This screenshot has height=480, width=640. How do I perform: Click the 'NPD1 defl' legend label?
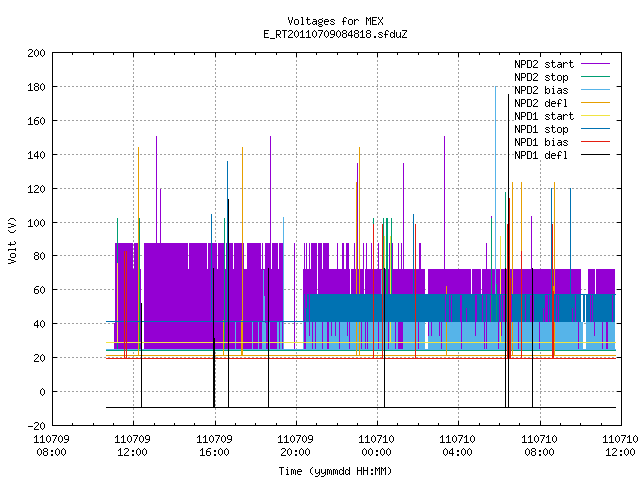click(x=541, y=155)
